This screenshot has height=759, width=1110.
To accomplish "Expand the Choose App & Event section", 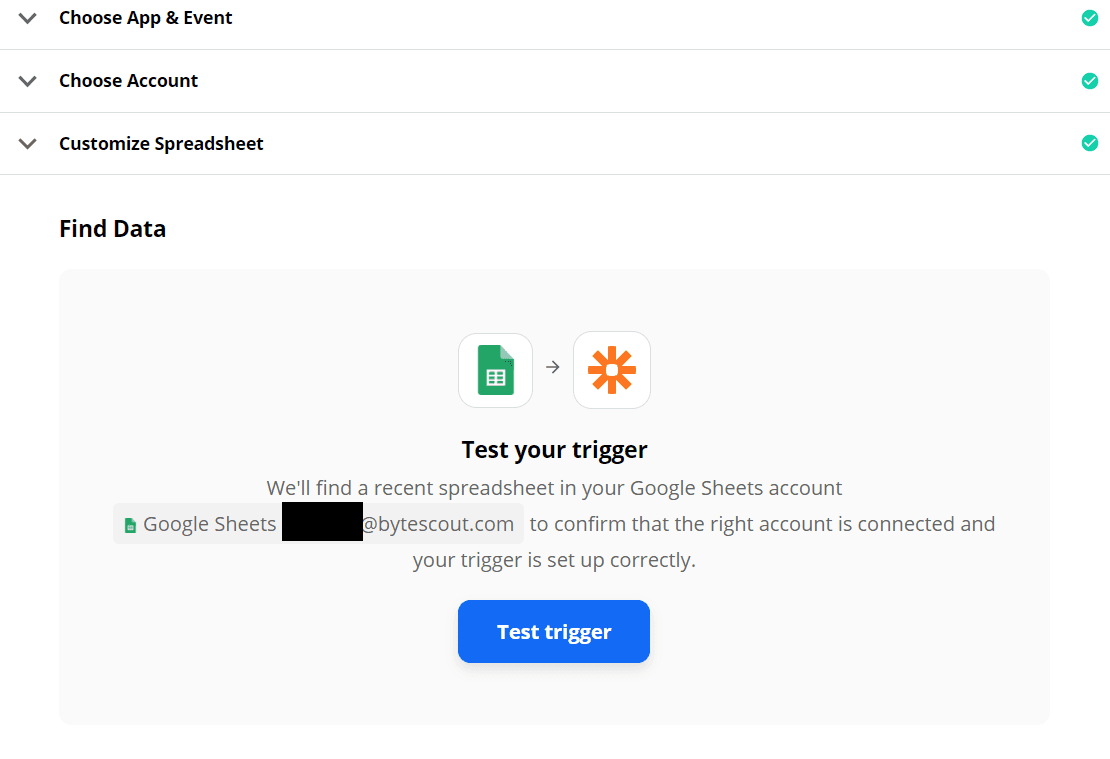I will [27, 17].
